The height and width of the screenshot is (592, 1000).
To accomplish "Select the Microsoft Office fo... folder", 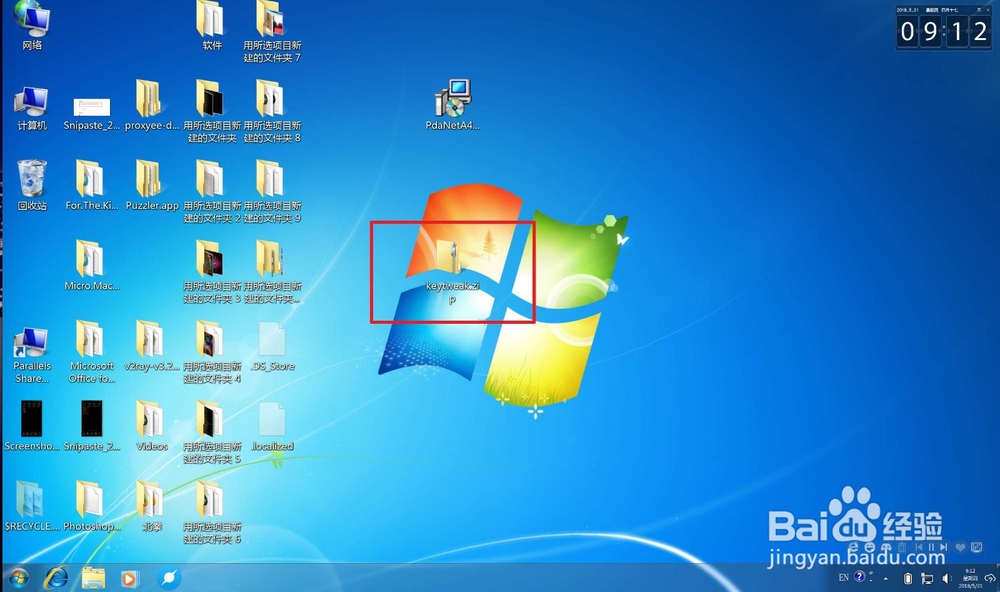I will [x=92, y=352].
